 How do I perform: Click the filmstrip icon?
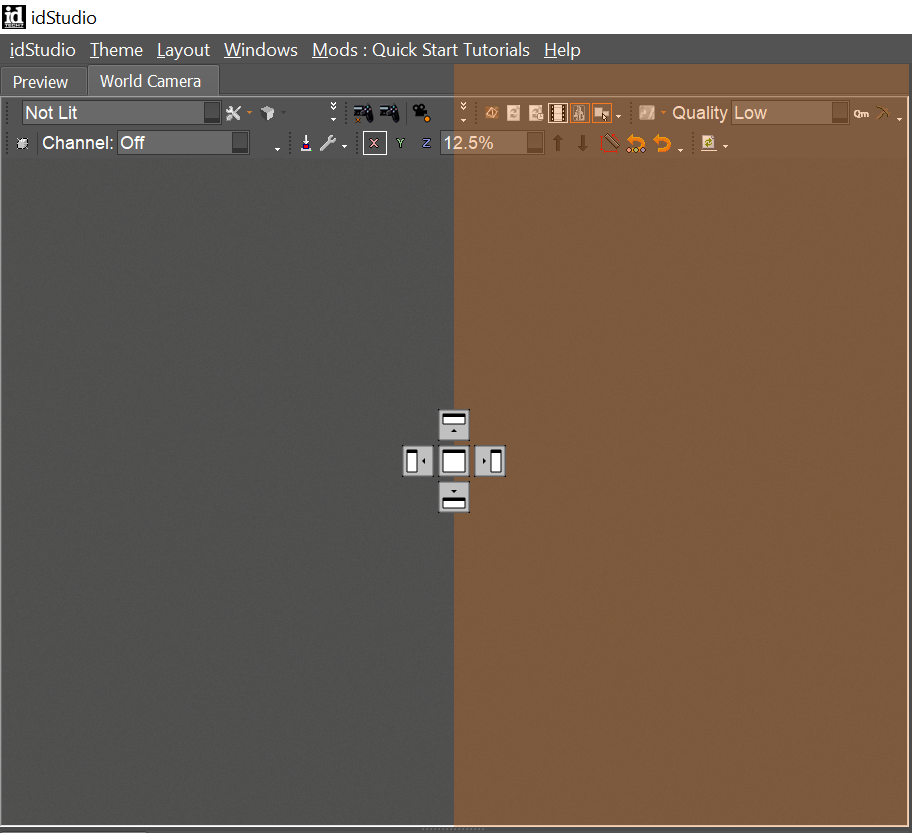(557, 113)
